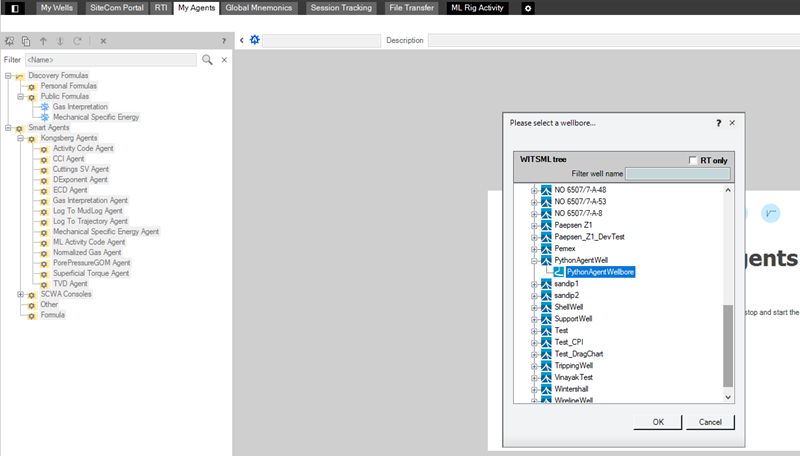Collapse the Public Formulas node
The image size is (800, 456).
coord(20,96)
